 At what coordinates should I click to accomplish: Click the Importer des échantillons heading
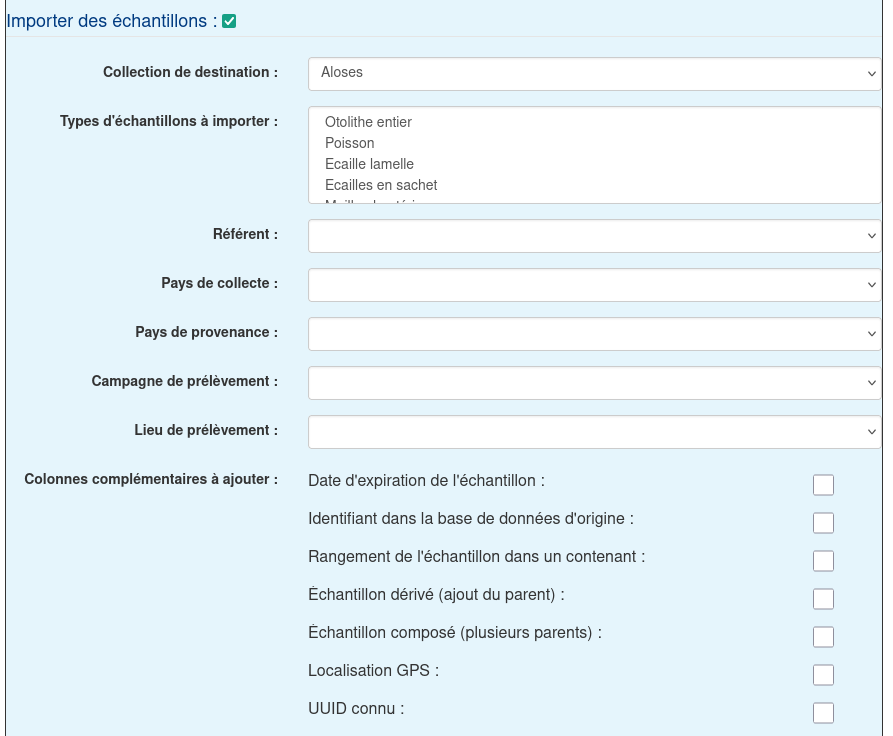(112, 21)
